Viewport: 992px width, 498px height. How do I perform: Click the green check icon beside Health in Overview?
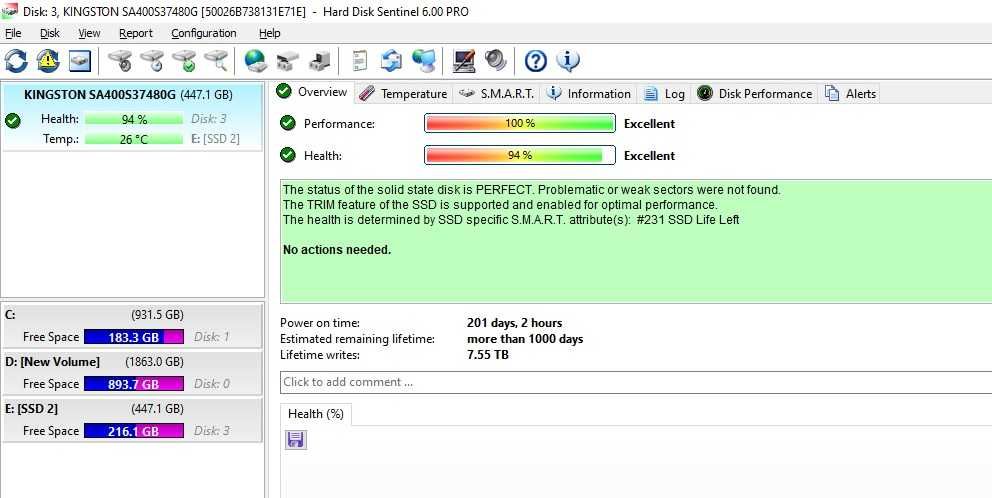click(288, 155)
